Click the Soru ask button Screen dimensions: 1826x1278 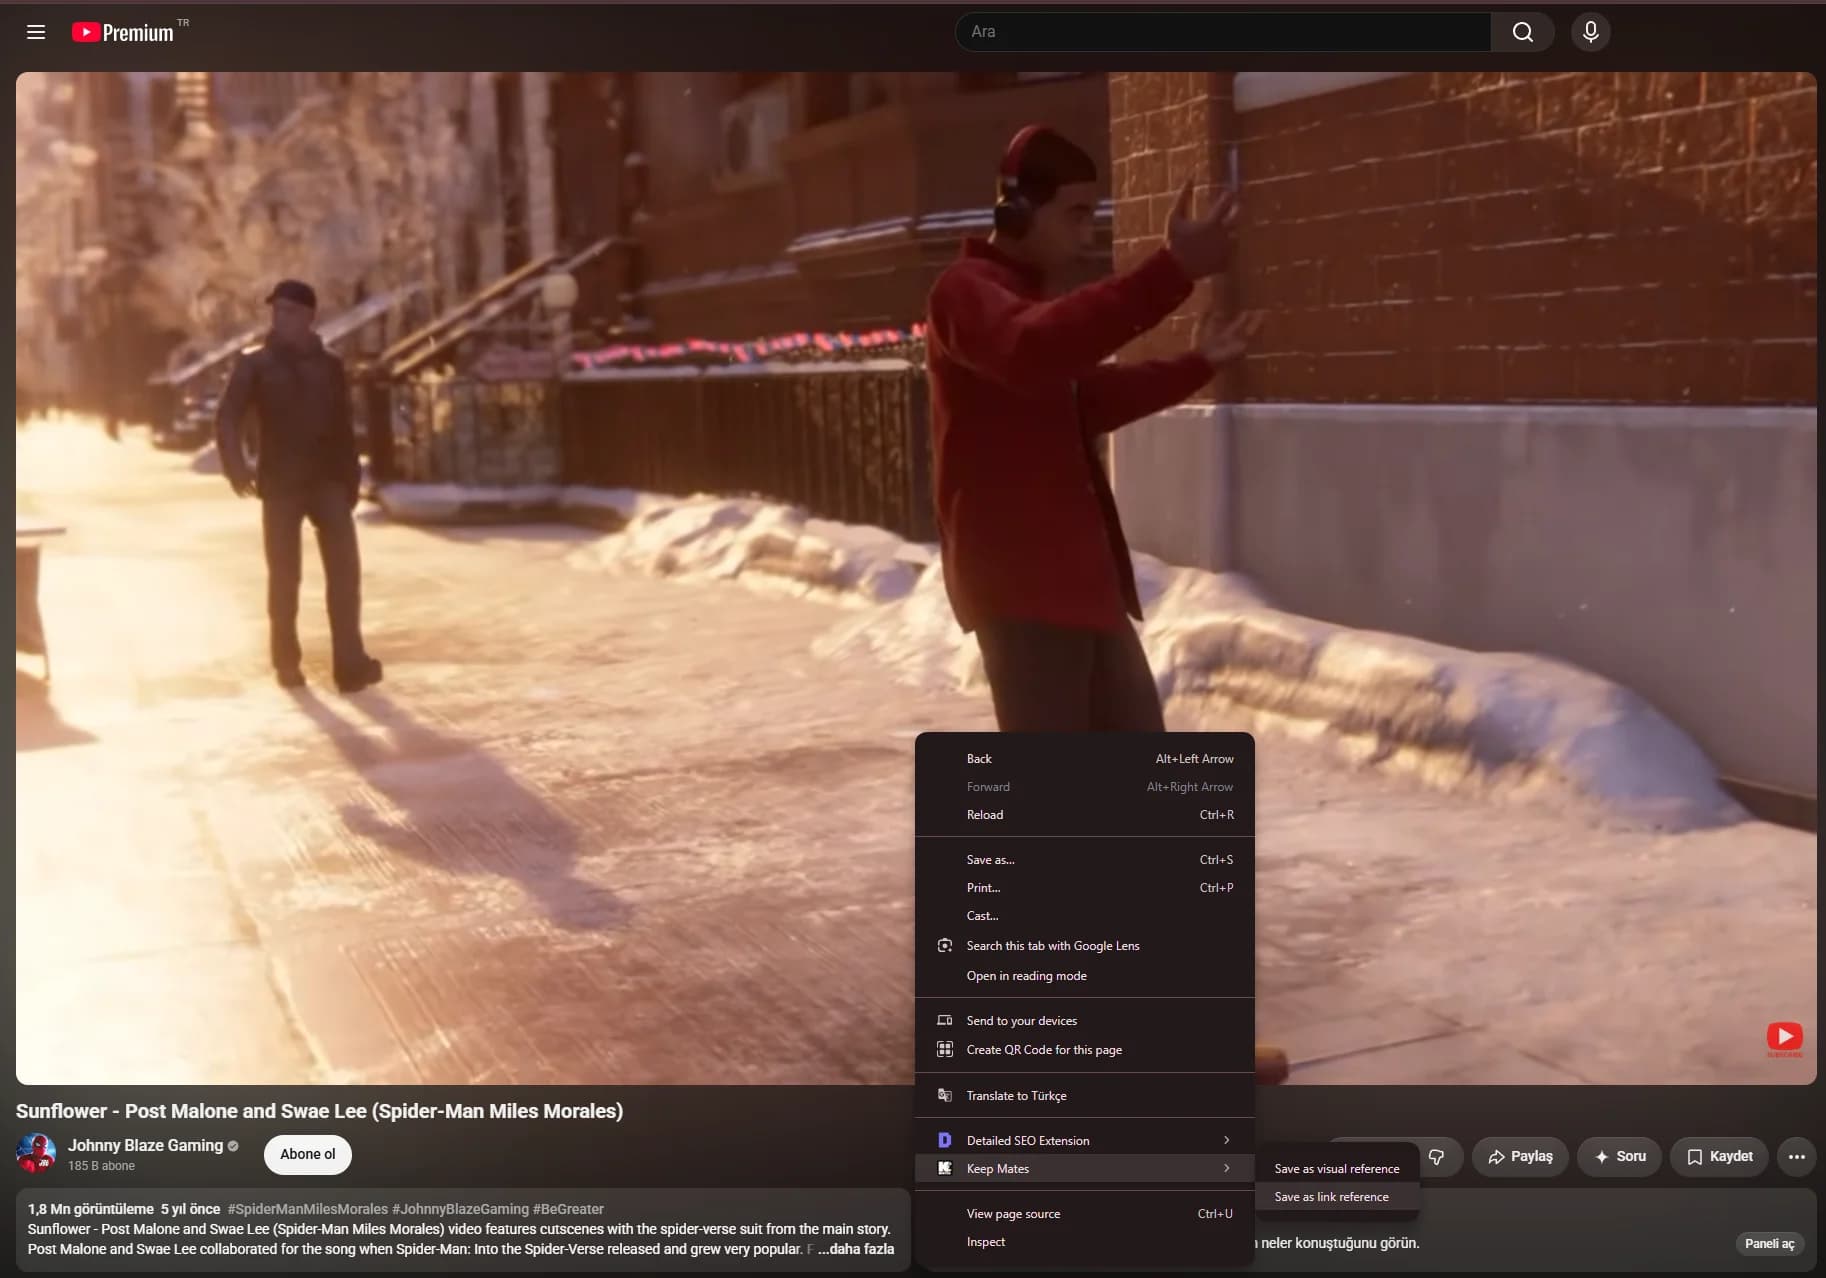[1619, 1157]
